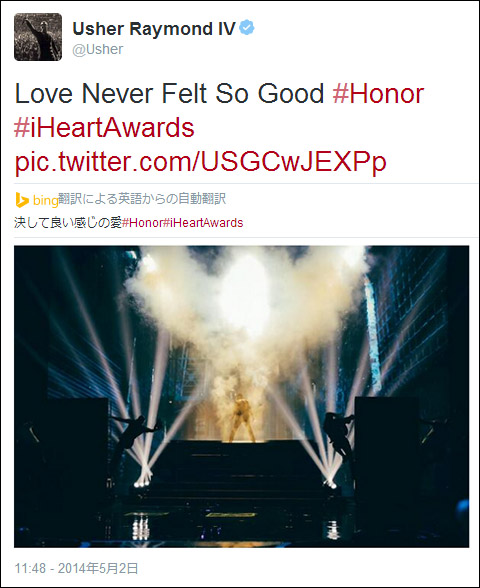The width and height of the screenshot is (480, 588).
Task: Open the #Honor hashtag in tweet text
Action: [x=378, y=94]
